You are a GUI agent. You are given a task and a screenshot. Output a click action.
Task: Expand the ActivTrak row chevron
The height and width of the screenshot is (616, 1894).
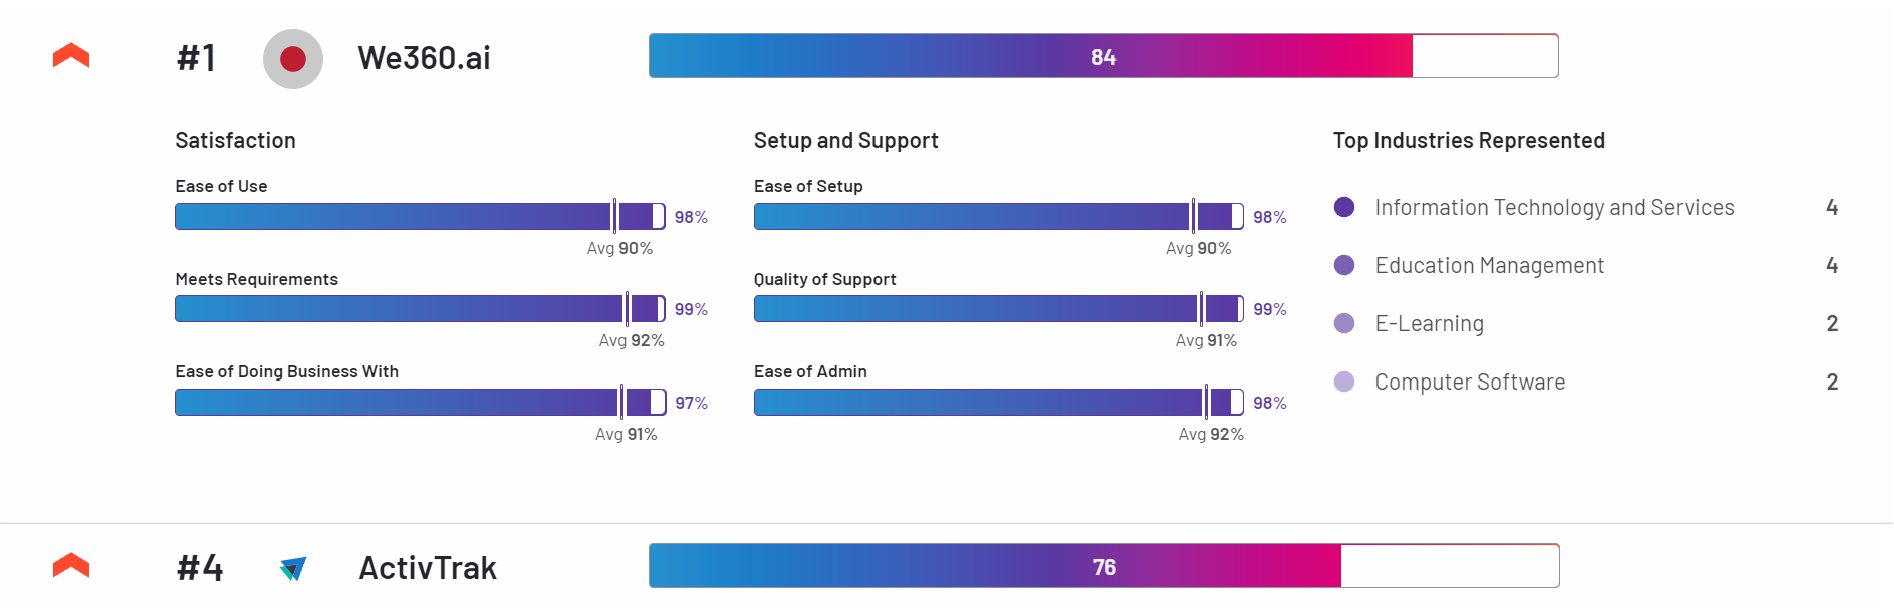click(x=71, y=566)
